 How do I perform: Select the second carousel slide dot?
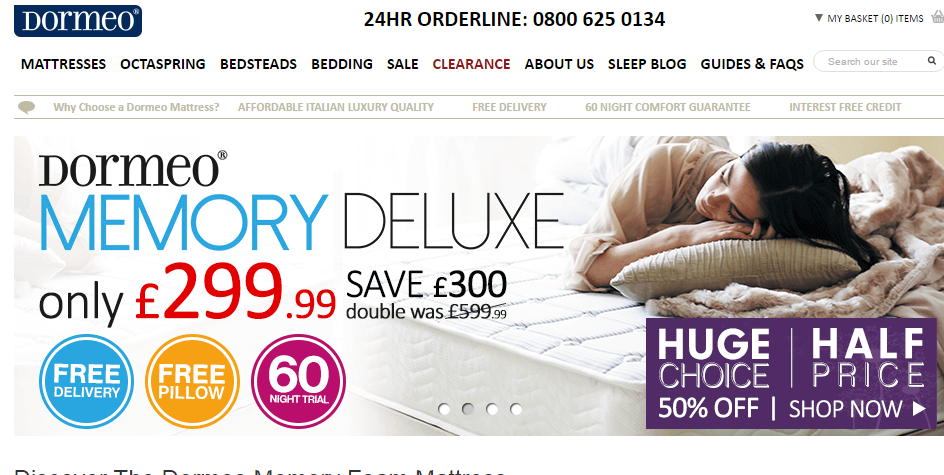pos(468,409)
